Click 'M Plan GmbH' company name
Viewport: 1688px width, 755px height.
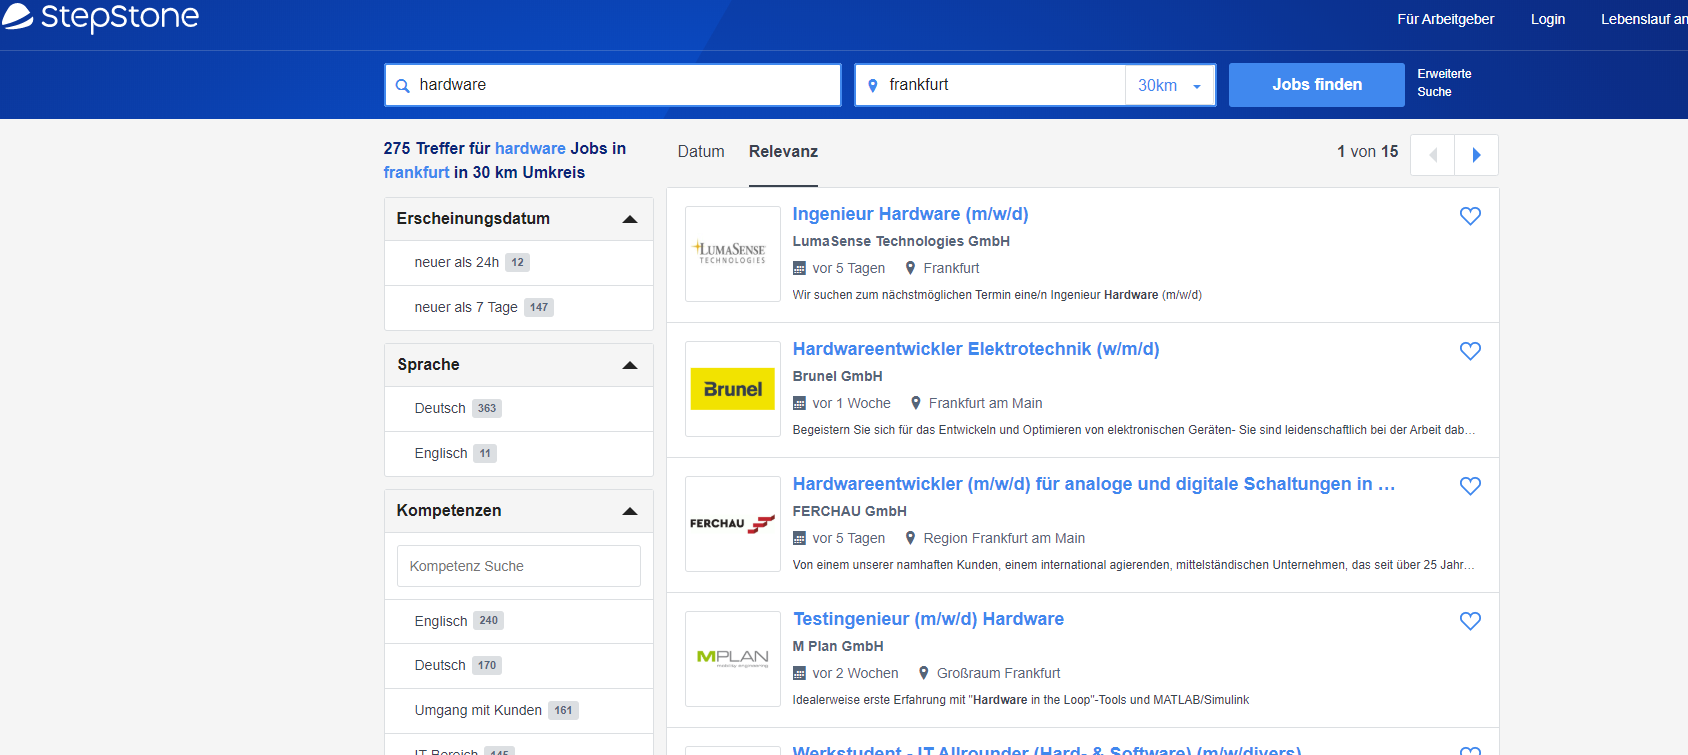[838, 646]
